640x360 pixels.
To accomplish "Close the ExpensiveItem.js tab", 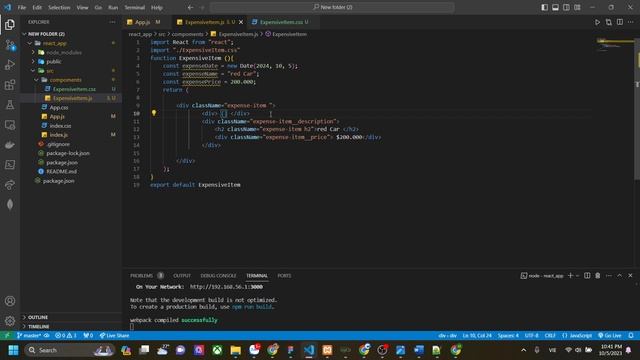I will pyautogui.click(x=241, y=22).
